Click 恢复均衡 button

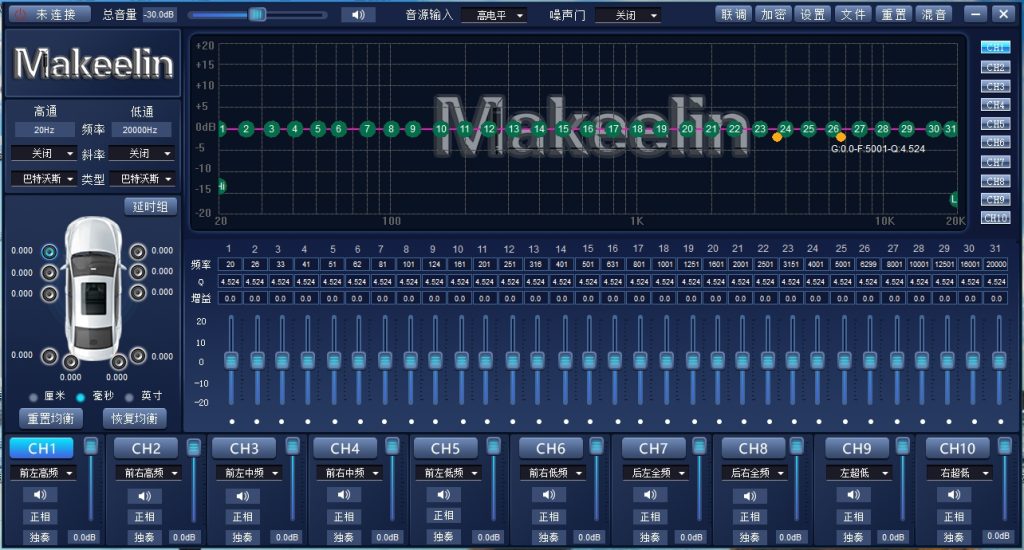135,418
